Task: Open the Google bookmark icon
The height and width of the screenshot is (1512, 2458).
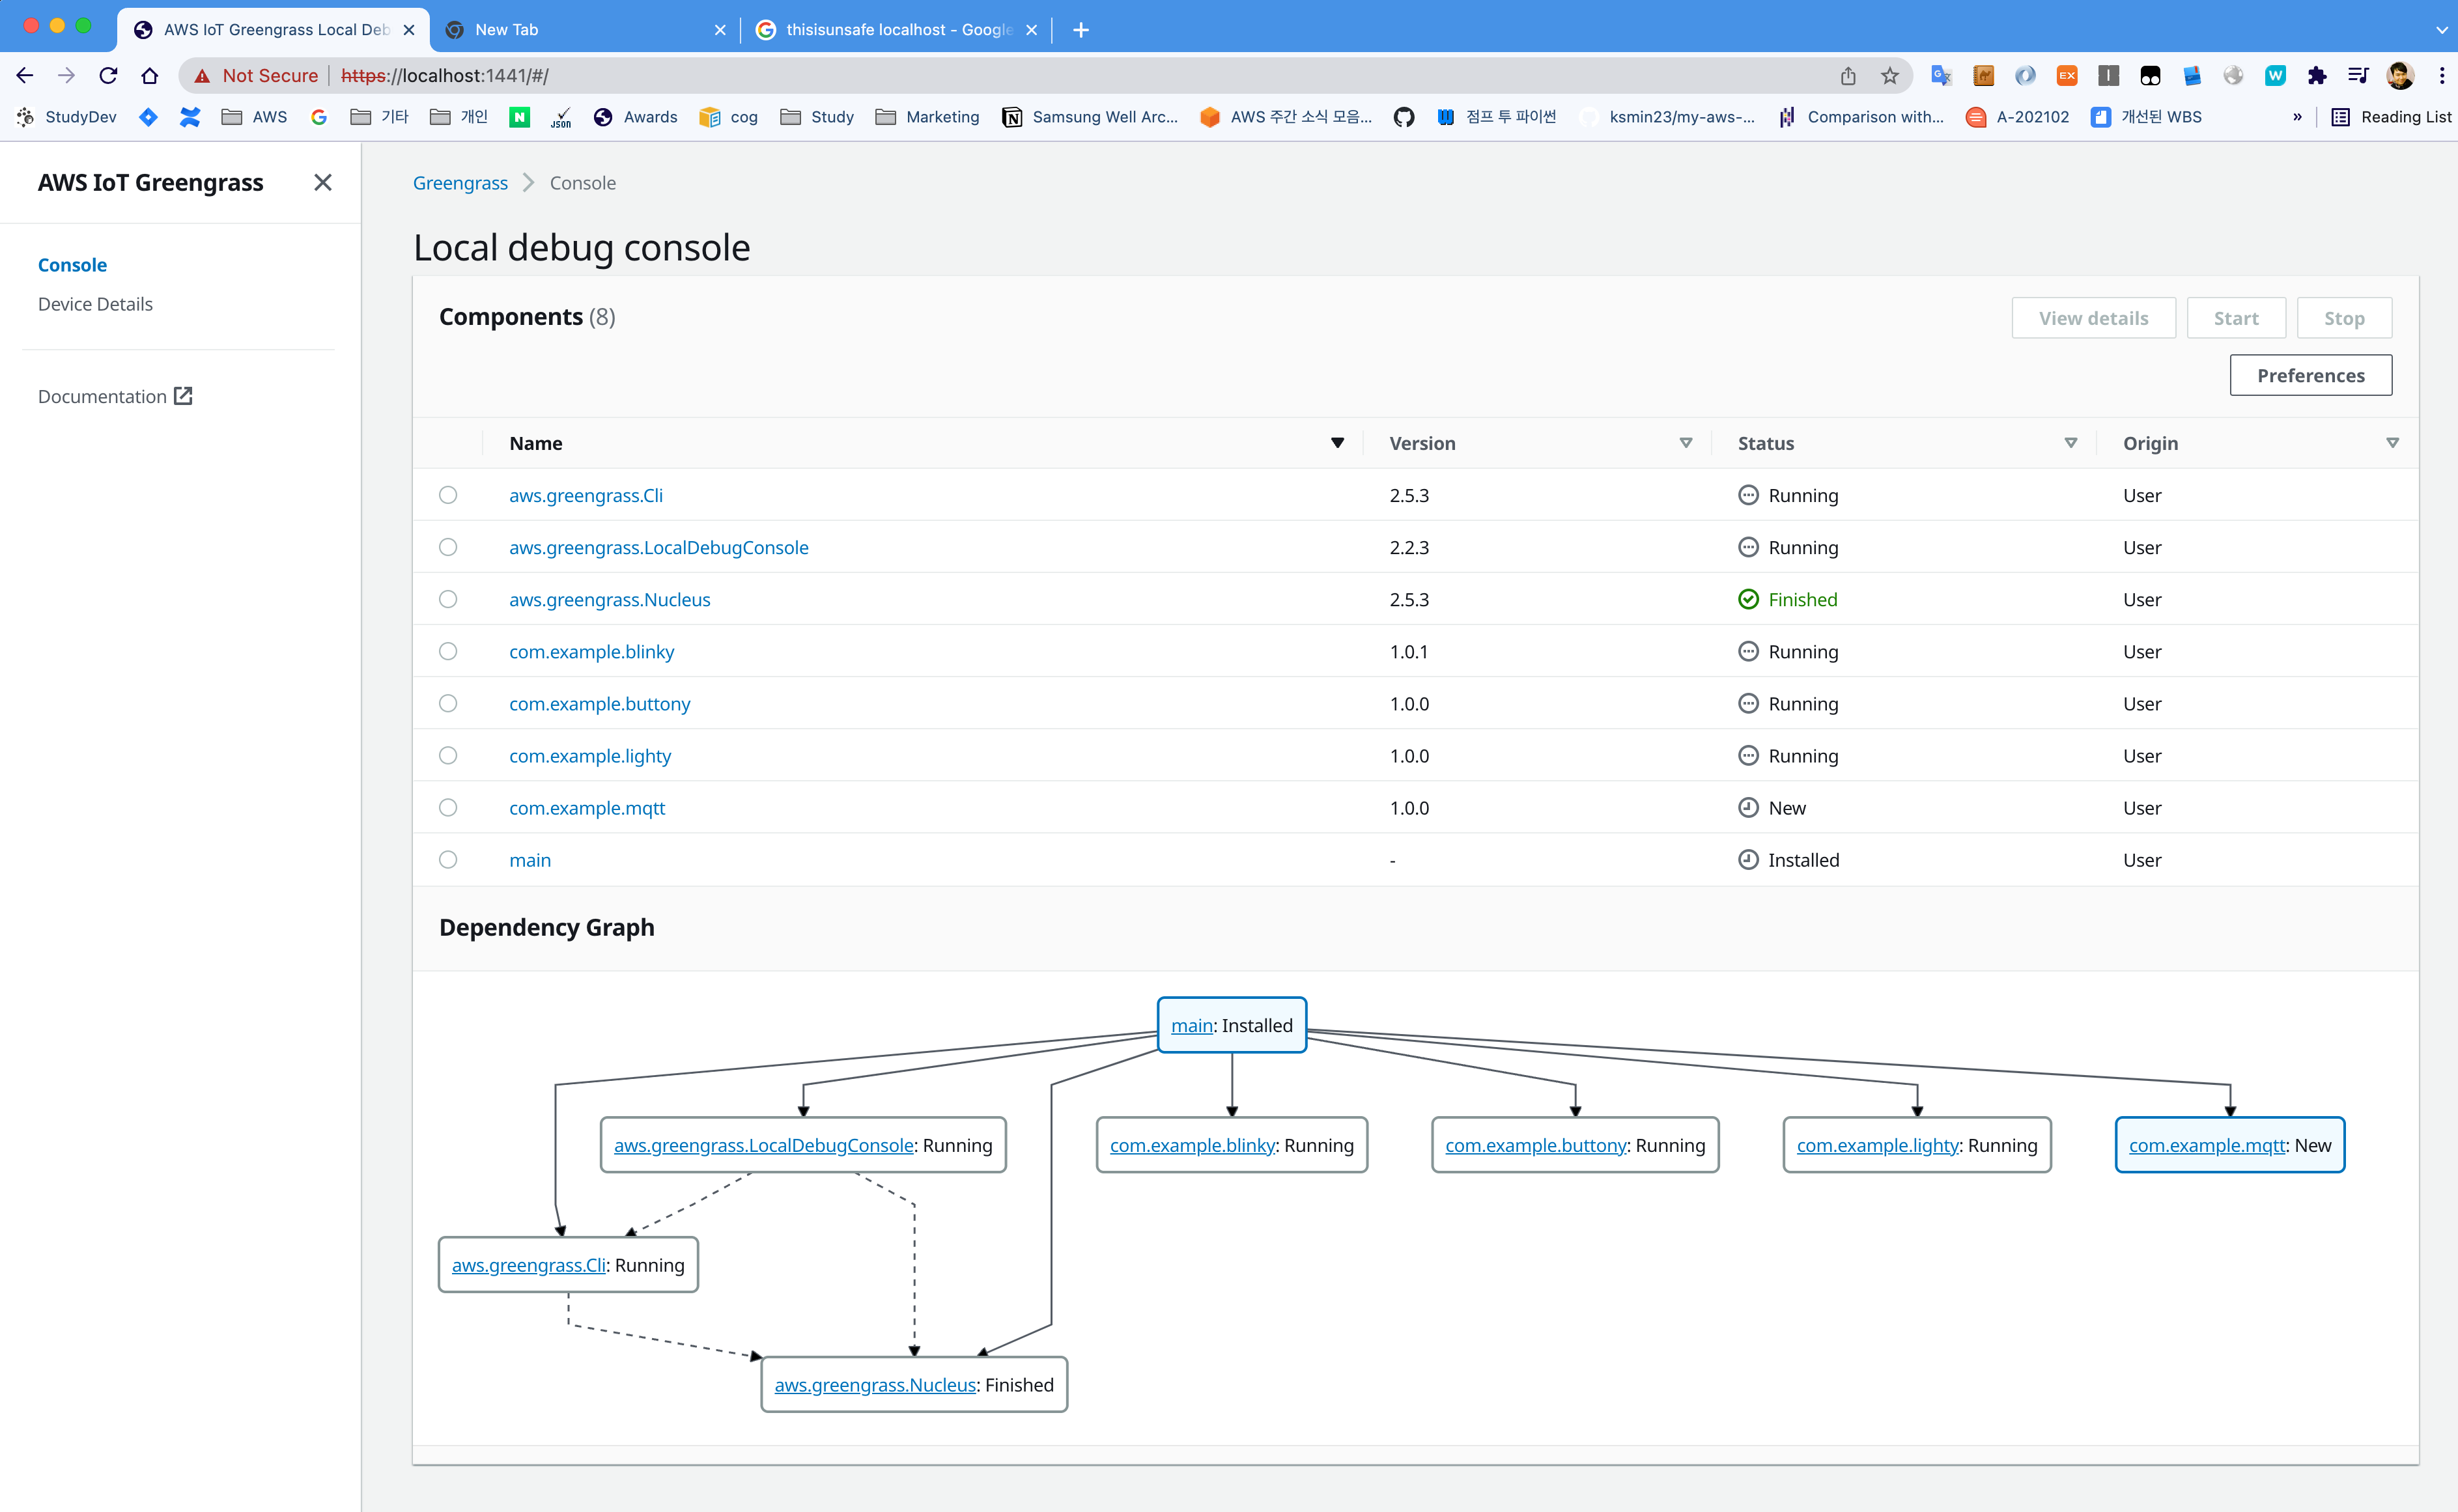Action: pos(319,117)
